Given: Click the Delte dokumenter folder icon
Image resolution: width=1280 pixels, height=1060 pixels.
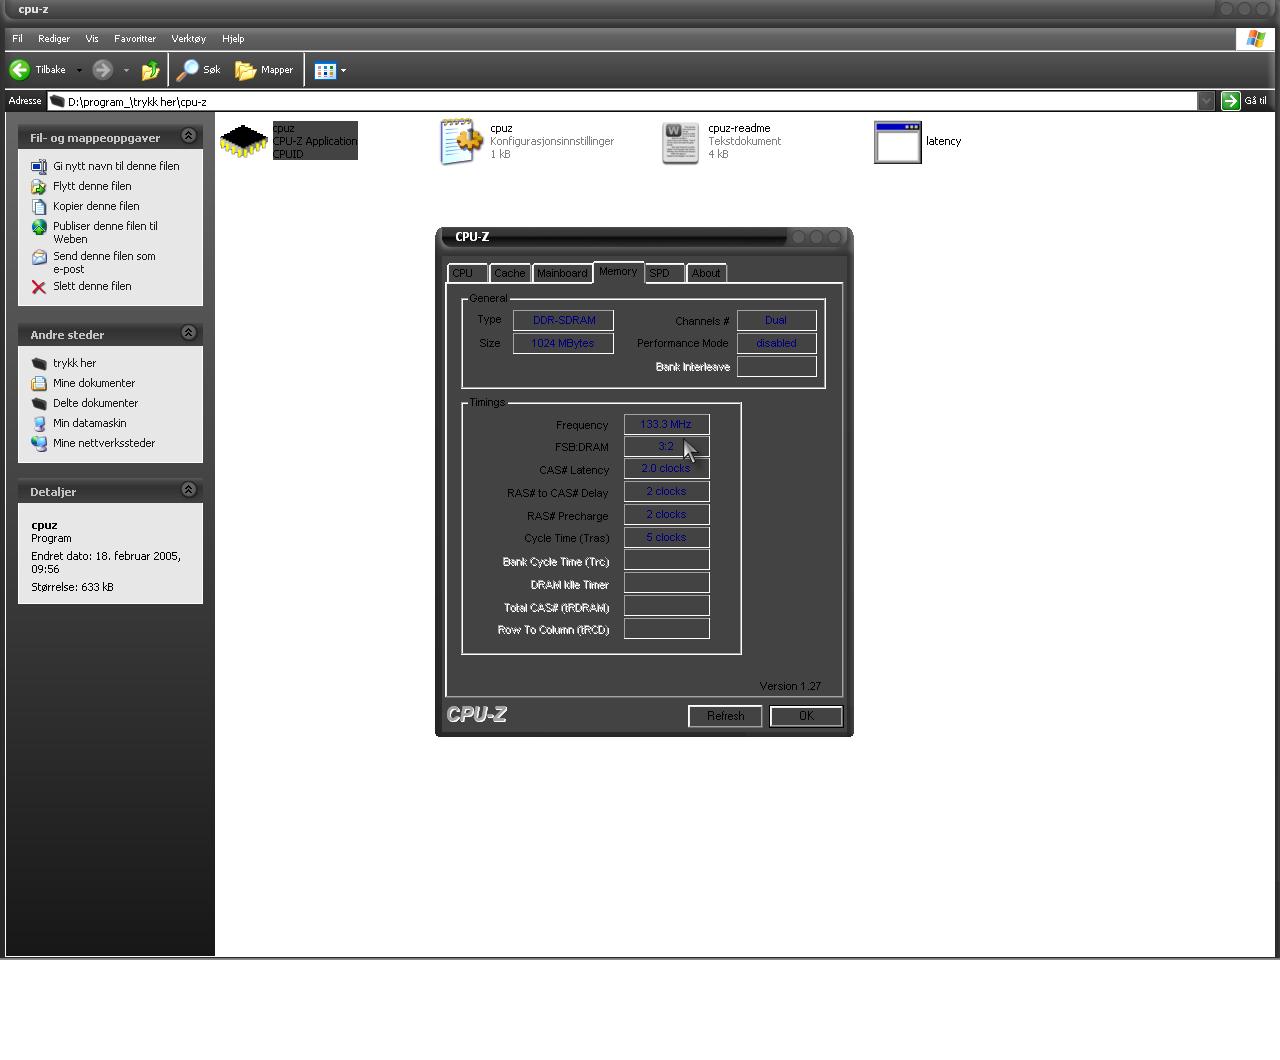Looking at the screenshot, I should tap(39, 403).
